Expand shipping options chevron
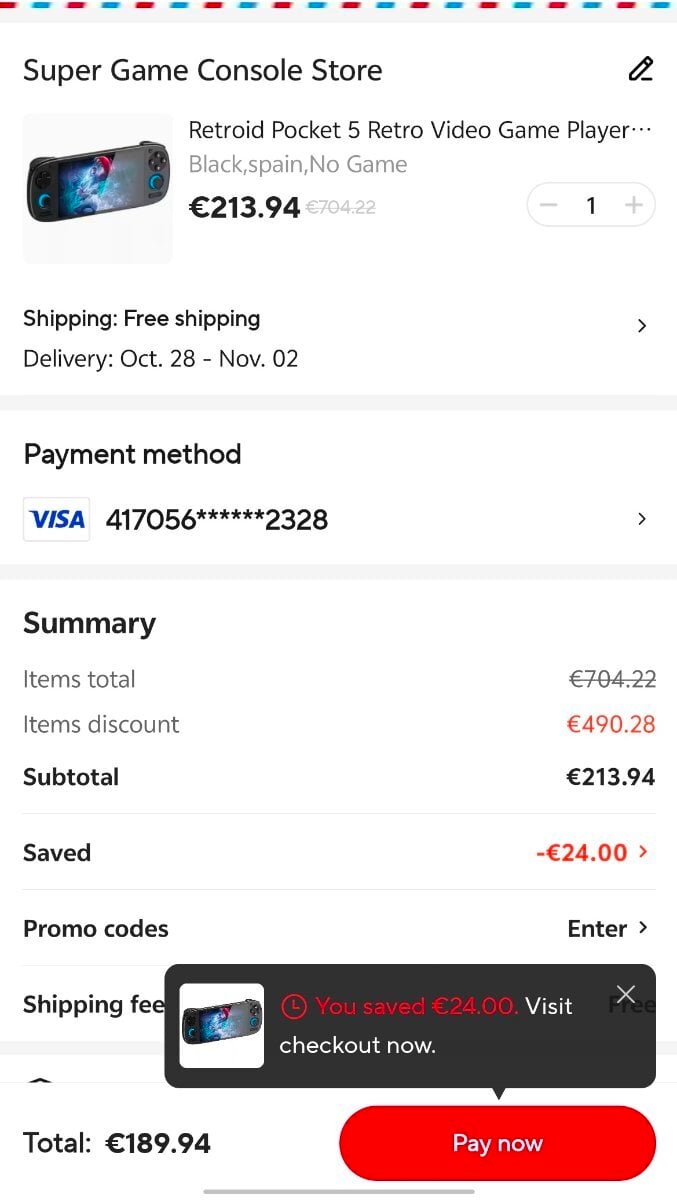Viewport: 677px width, 1200px height. click(x=642, y=326)
